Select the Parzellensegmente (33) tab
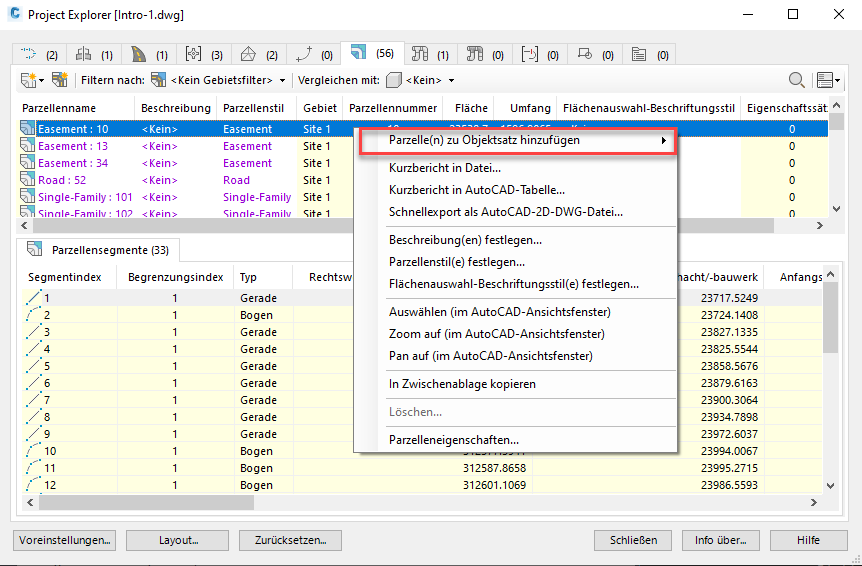 point(99,250)
